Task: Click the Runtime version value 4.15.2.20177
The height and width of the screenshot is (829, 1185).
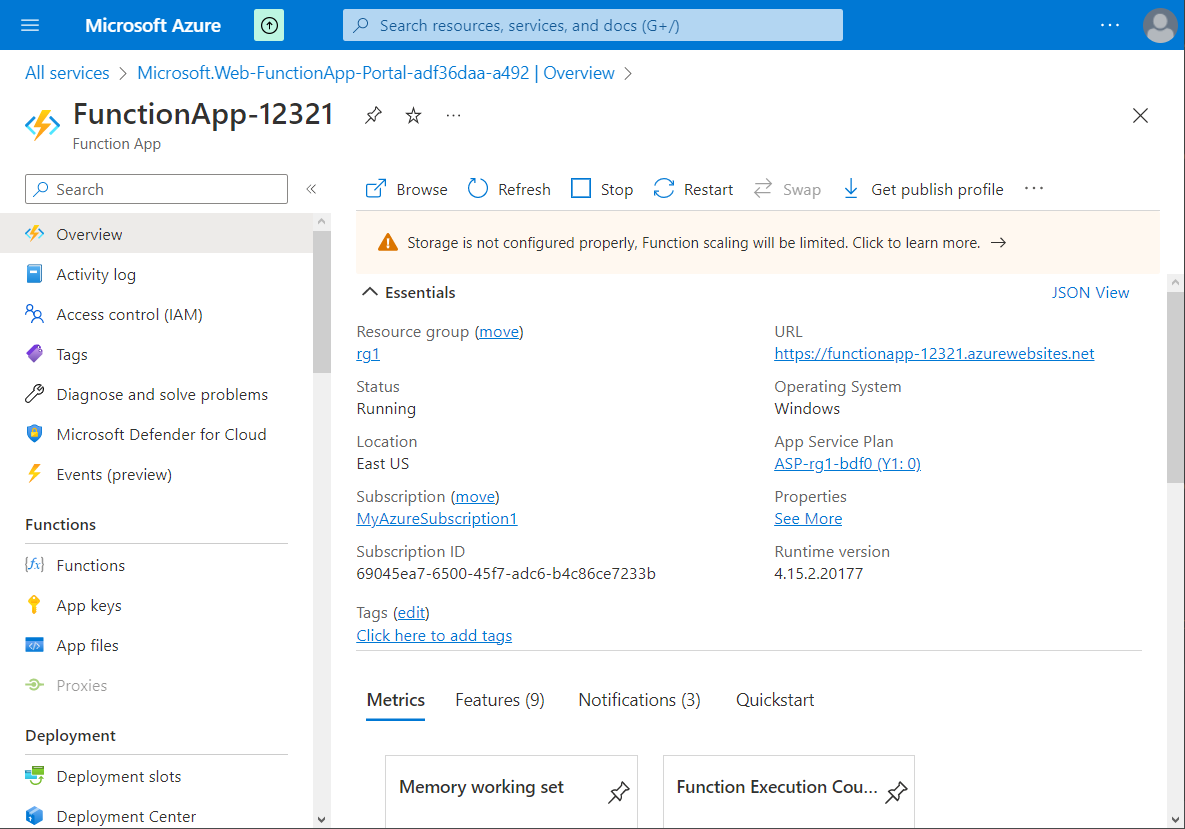Action: click(818, 574)
